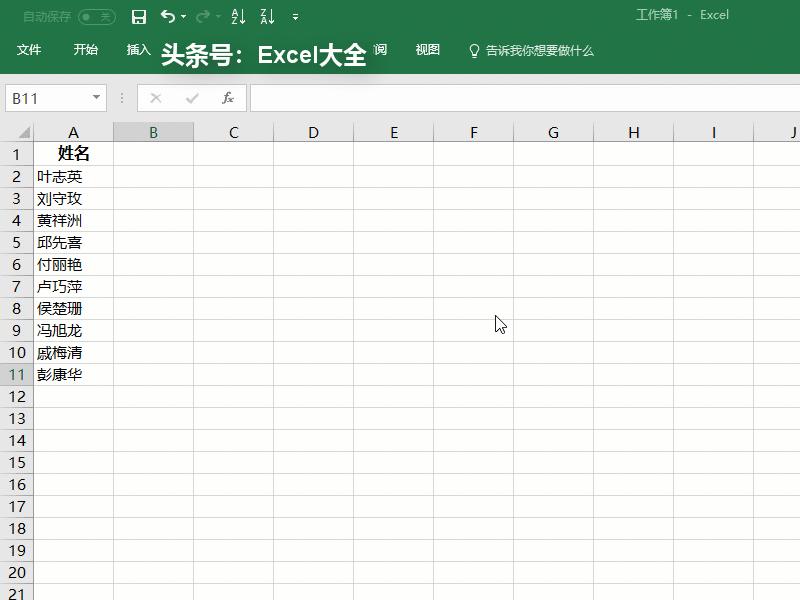The image size is (800, 600).
Task: Sort ascending using the A-Z icon
Action: pyautogui.click(x=237, y=16)
